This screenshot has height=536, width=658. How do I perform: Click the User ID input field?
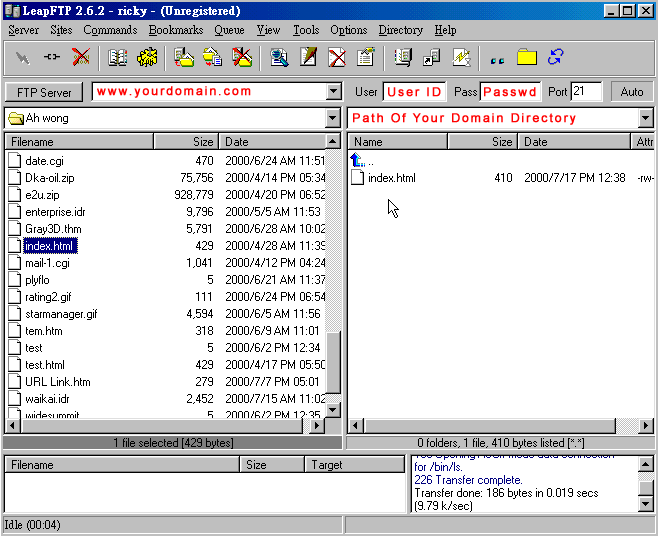click(x=414, y=92)
